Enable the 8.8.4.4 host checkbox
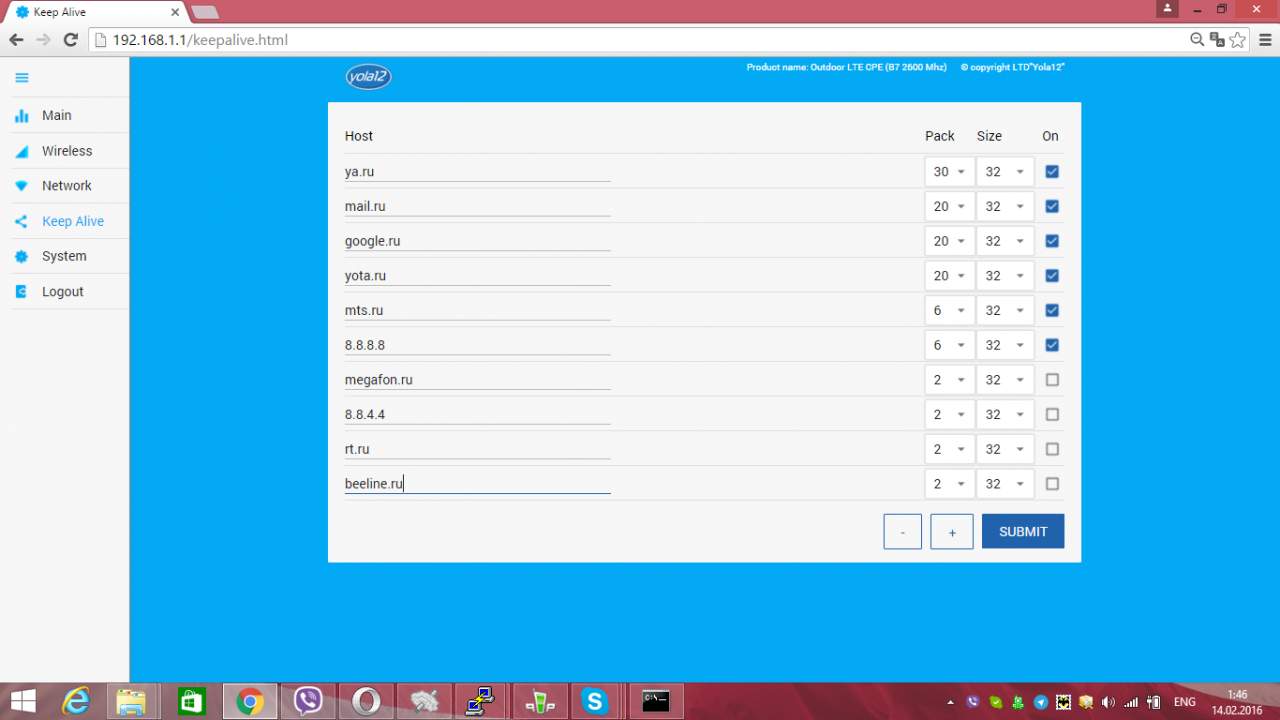 (1052, 414)
